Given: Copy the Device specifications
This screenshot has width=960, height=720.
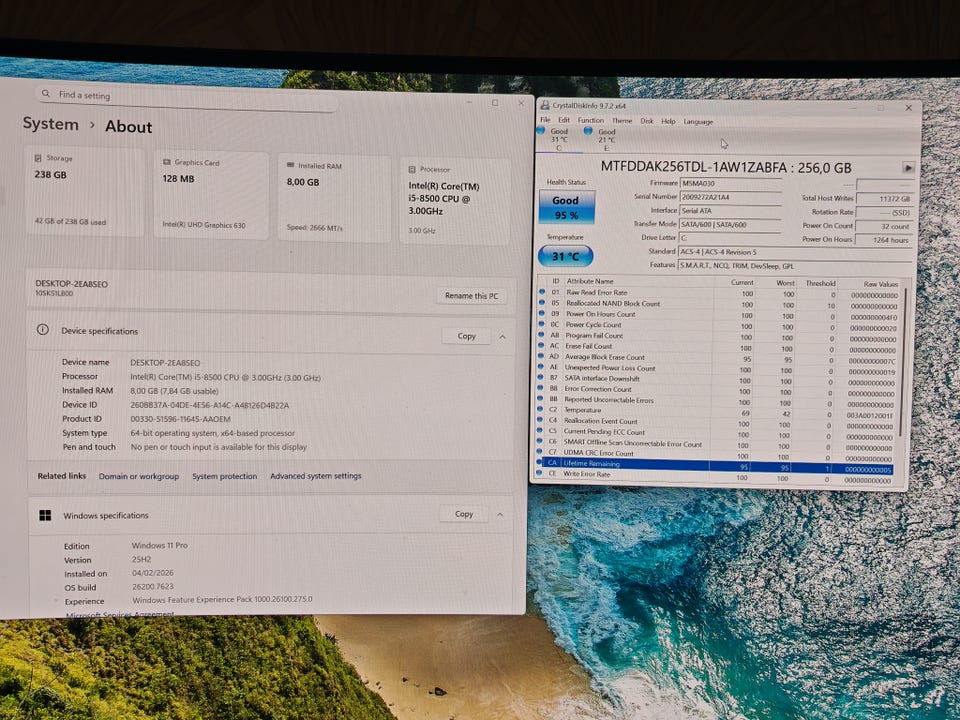Looking at the screenshot, I should 467,336.
